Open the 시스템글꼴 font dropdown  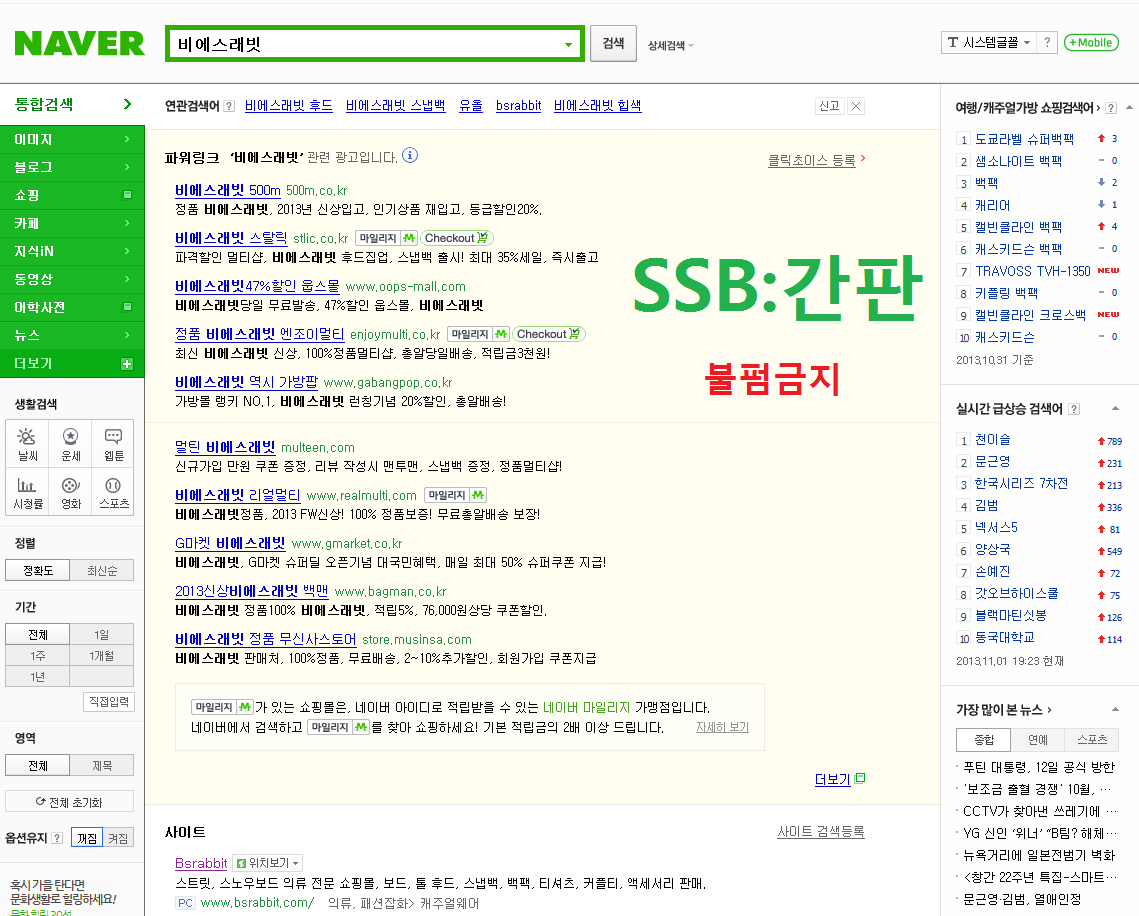(988, 43)
